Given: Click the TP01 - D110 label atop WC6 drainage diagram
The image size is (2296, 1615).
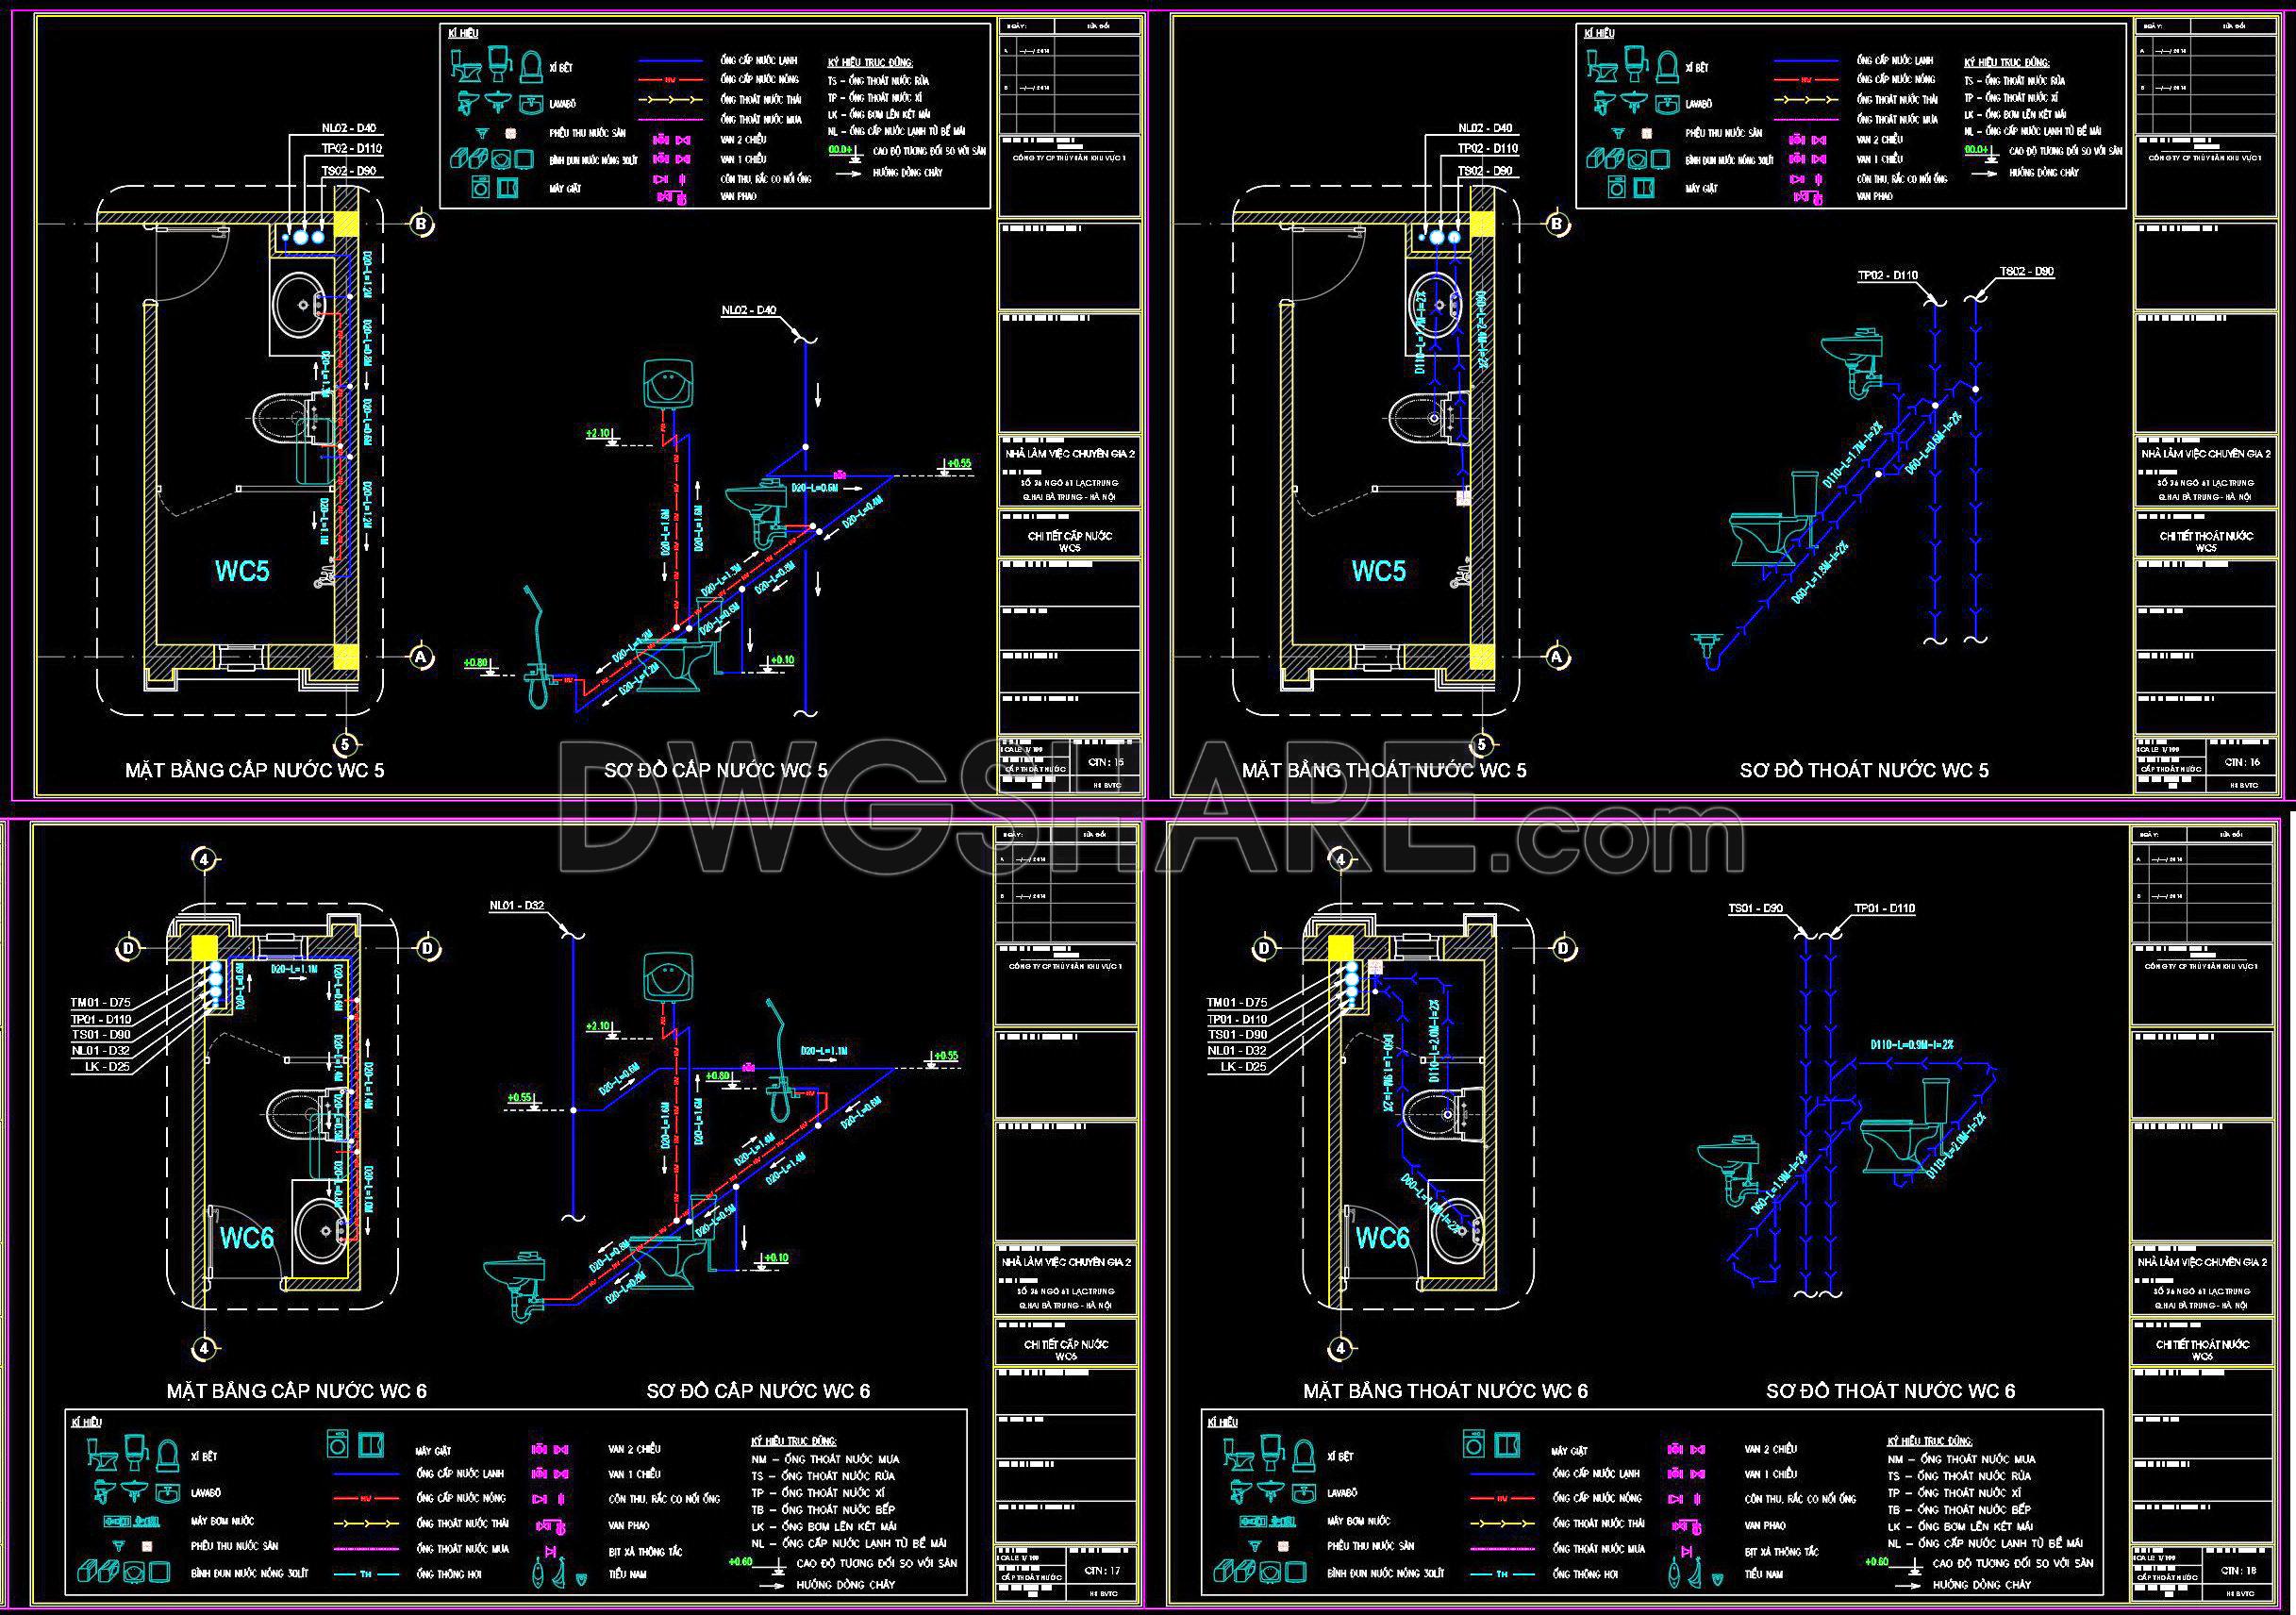Looking at the screenshot, I should pyautogui.click(x=1884, y=909).
